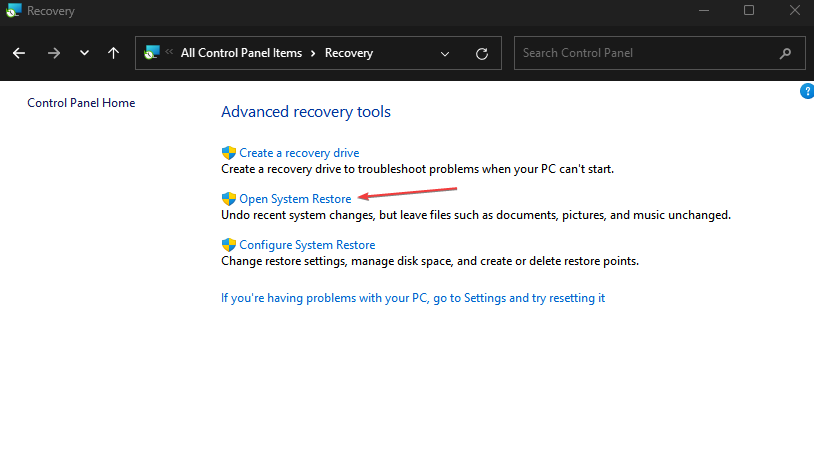
Task: Click the Forward navigation arrow
Action: click(x=53, y=53)
